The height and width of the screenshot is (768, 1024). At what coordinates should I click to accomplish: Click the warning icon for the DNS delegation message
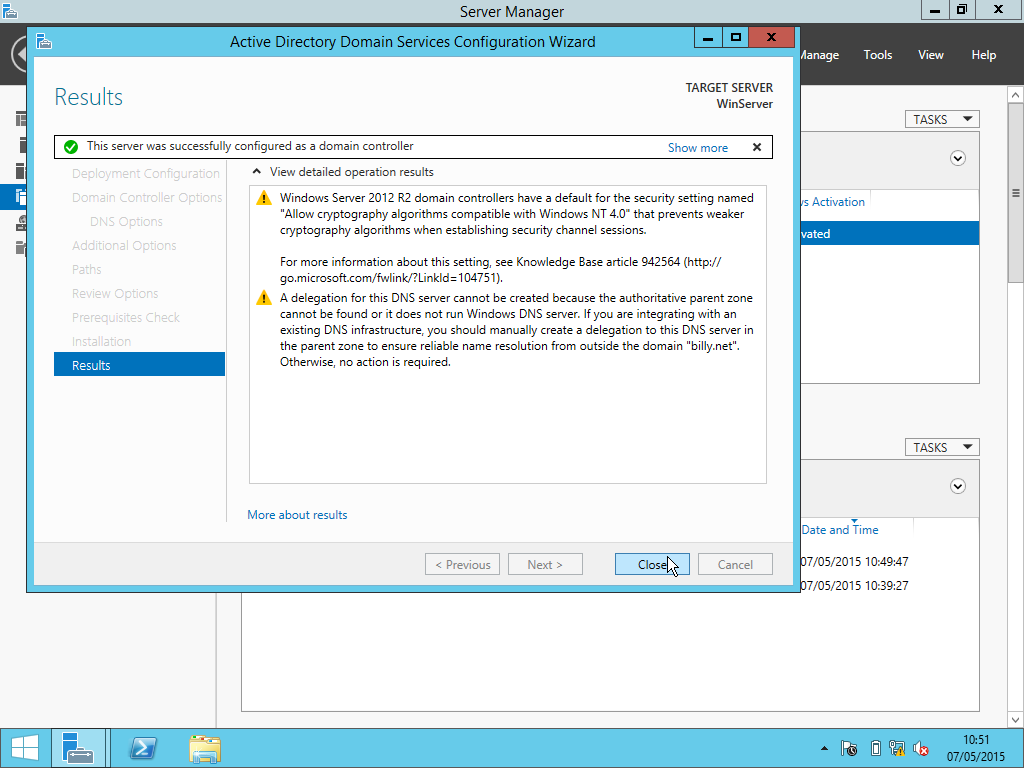[x=264, y=298]
